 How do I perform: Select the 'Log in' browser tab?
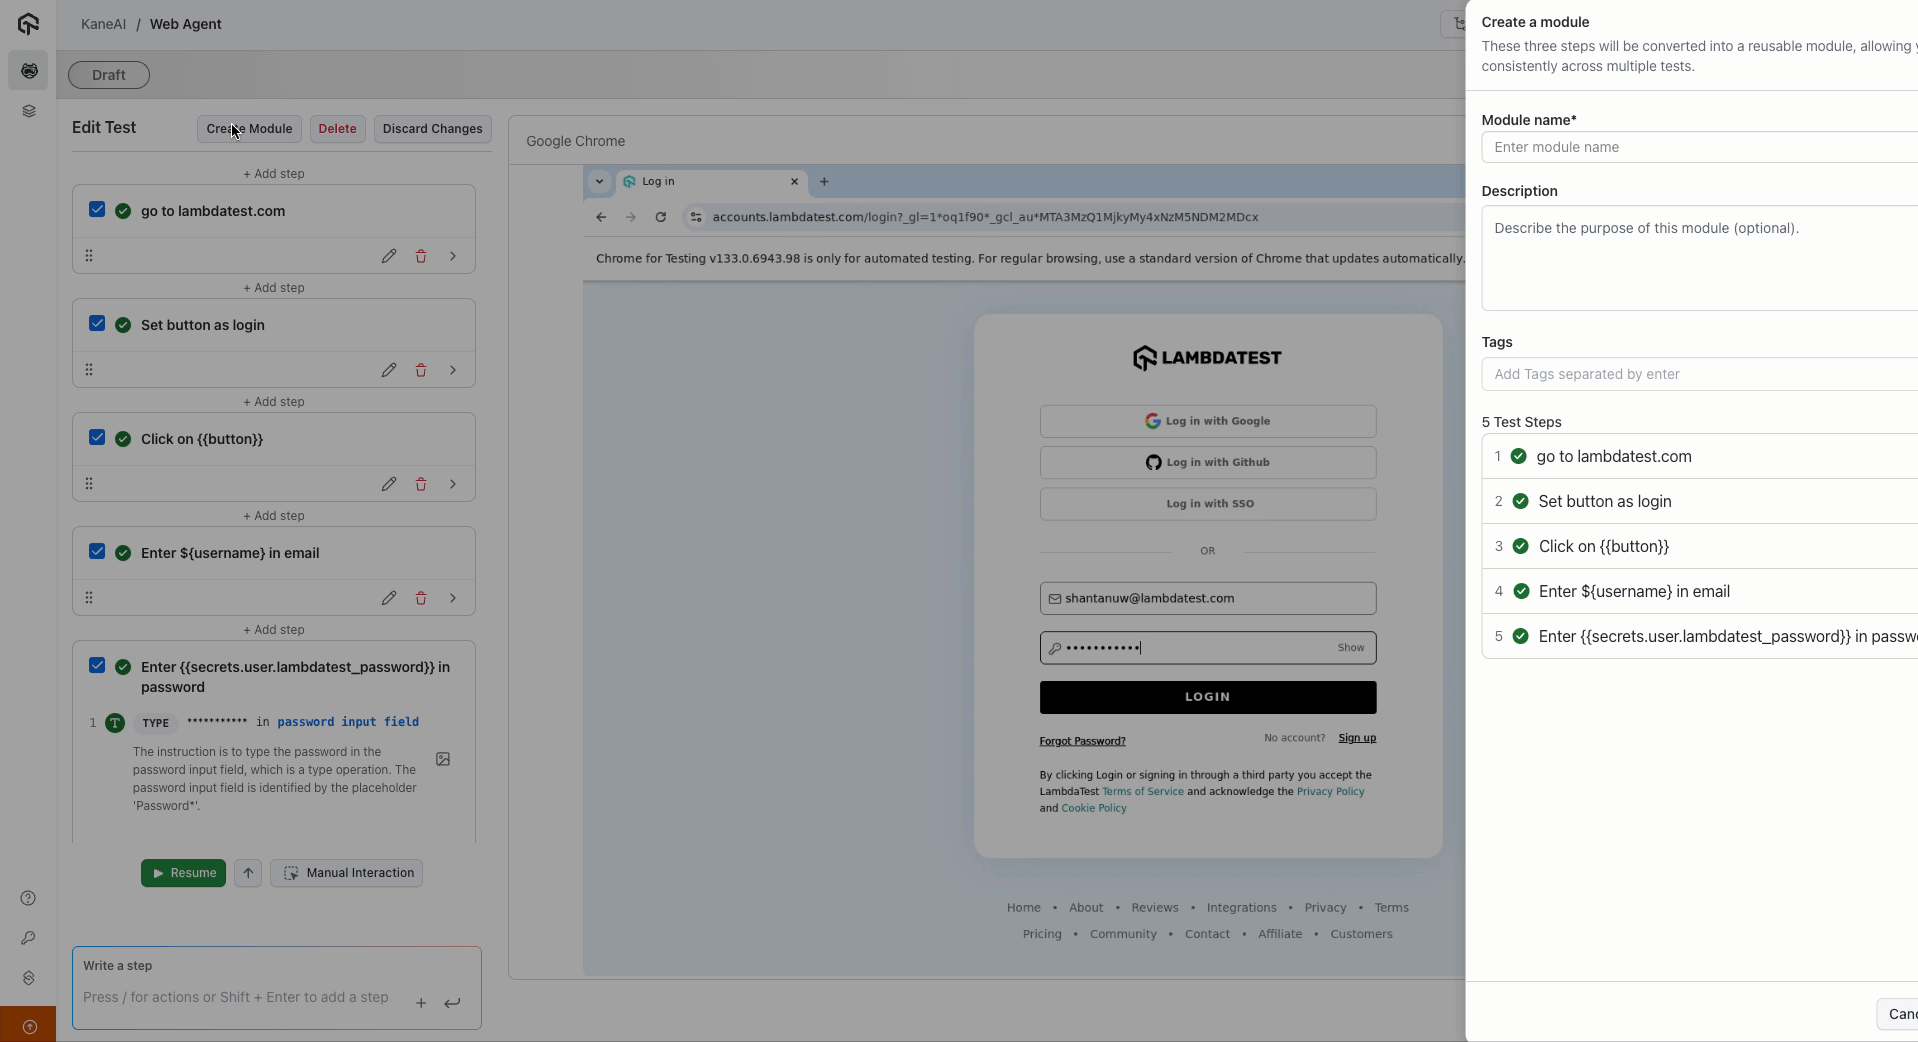pyautogui.click(x=700, y=182)
